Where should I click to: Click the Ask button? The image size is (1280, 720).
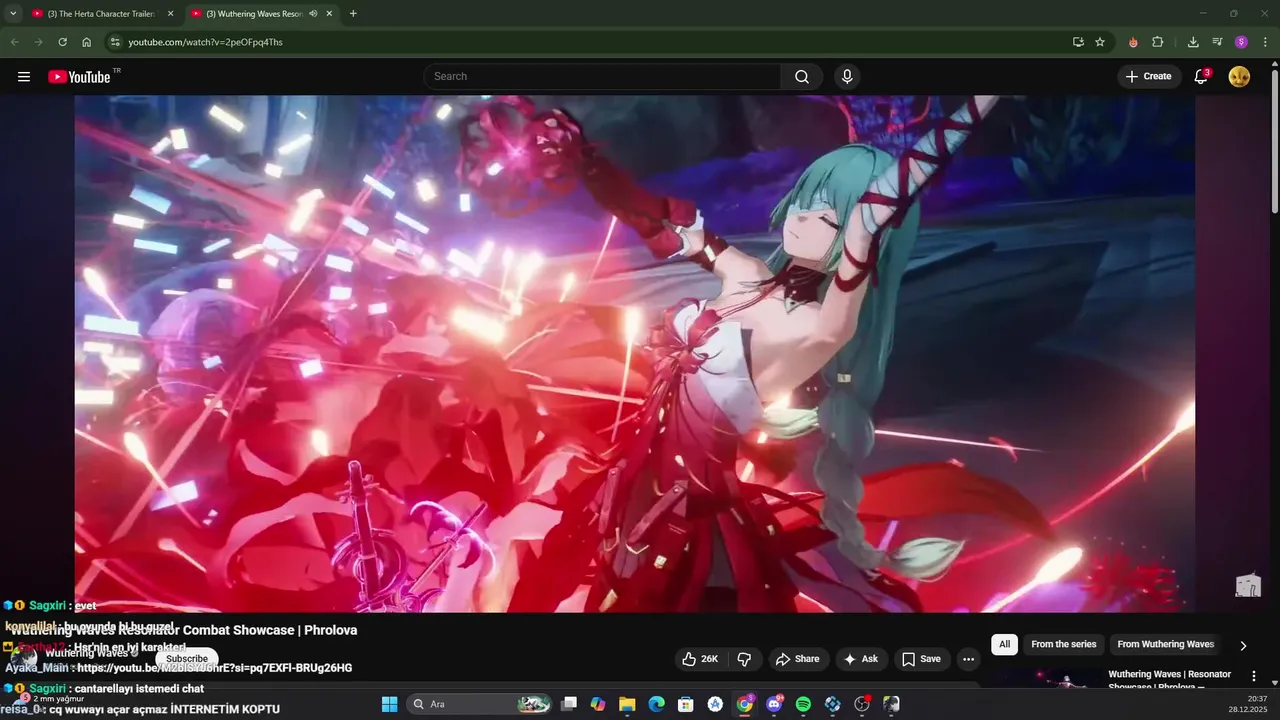[862, 659]
